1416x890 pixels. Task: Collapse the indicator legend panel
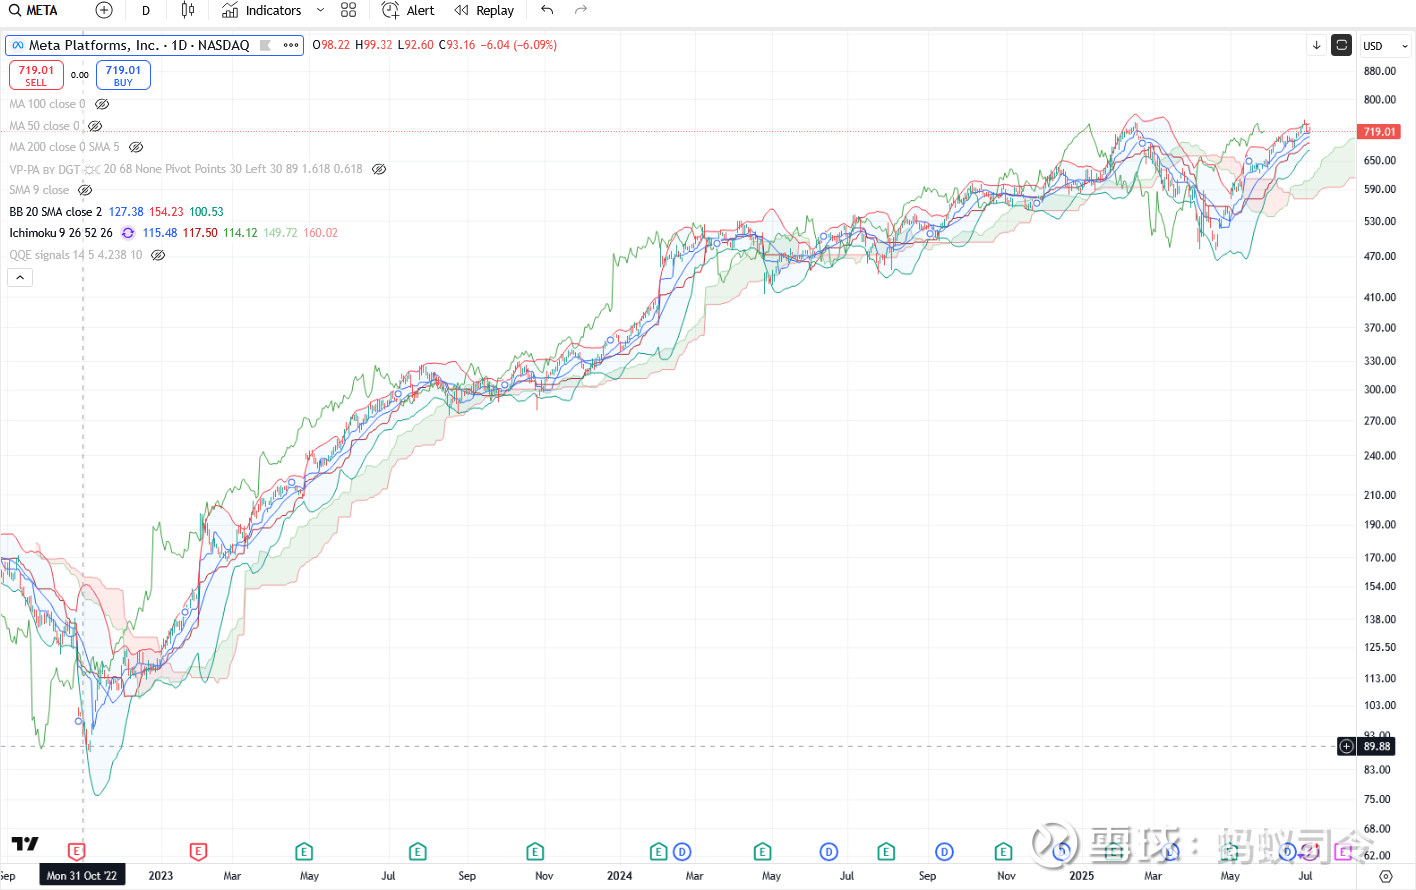pos(20,277)
